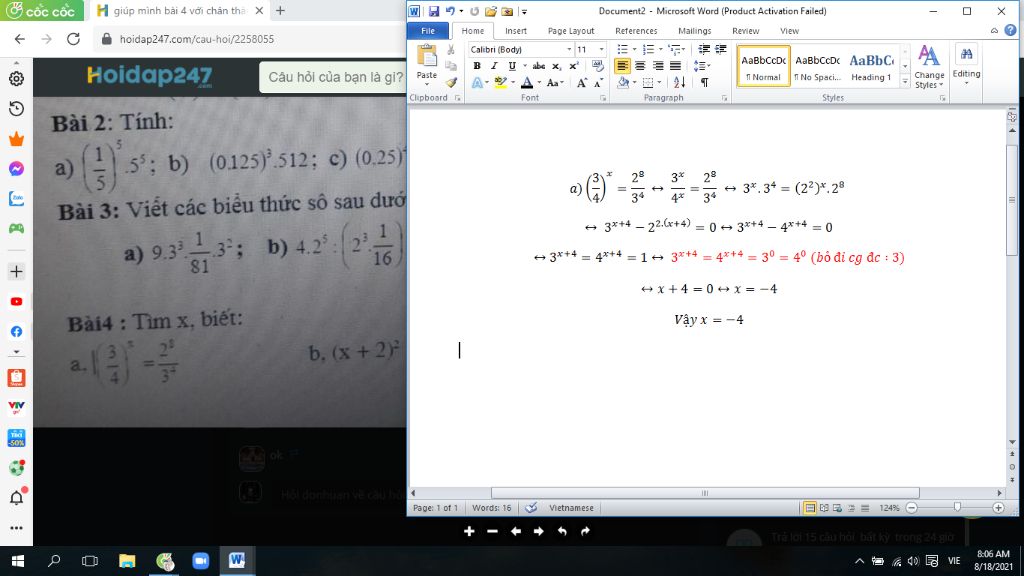Click the Words: 16 status bar count
1024x576 pixels.
coord(492,507)
